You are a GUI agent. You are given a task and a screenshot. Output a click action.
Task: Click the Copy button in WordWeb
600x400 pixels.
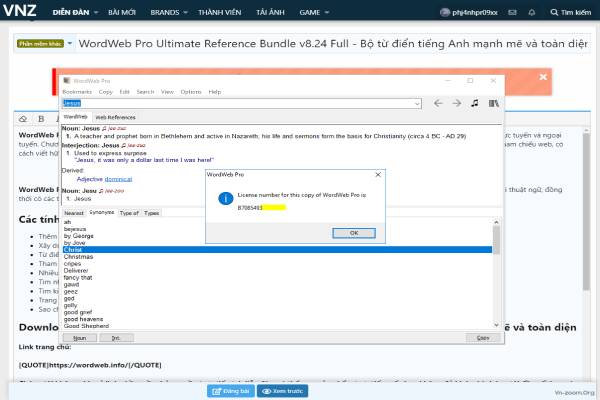(484, 338)
